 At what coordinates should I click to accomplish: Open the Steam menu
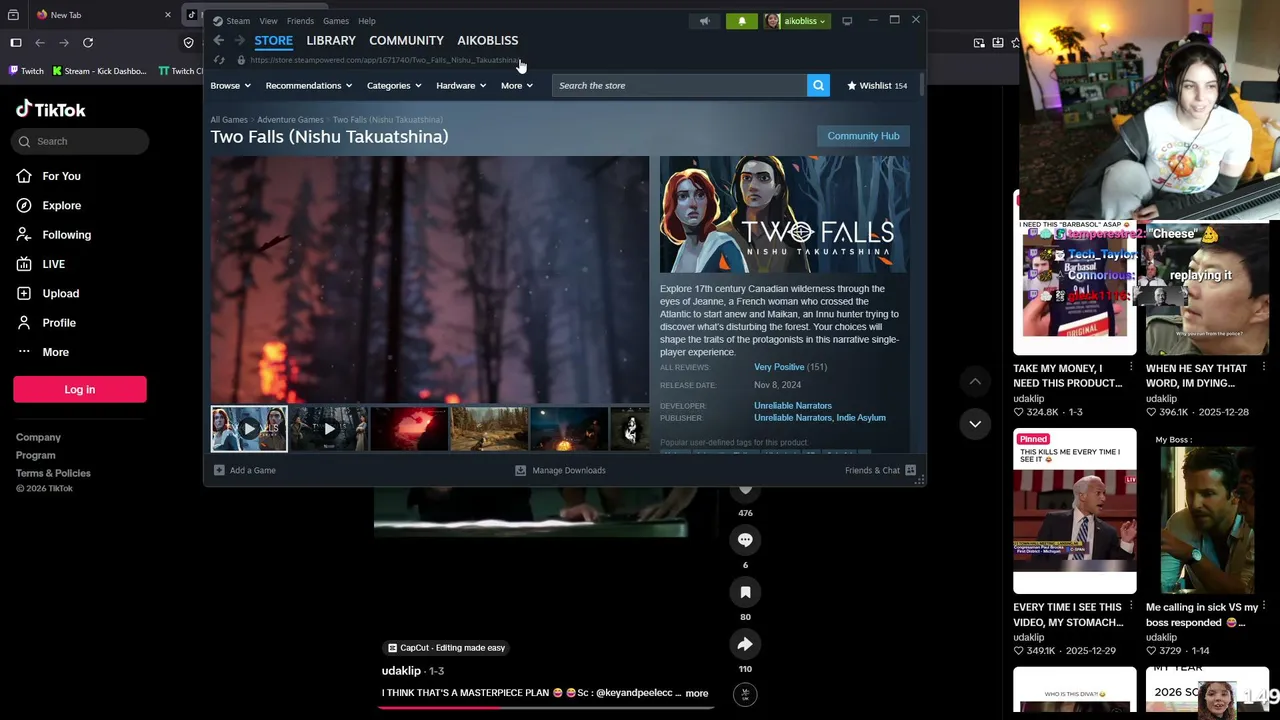(238, 21)
